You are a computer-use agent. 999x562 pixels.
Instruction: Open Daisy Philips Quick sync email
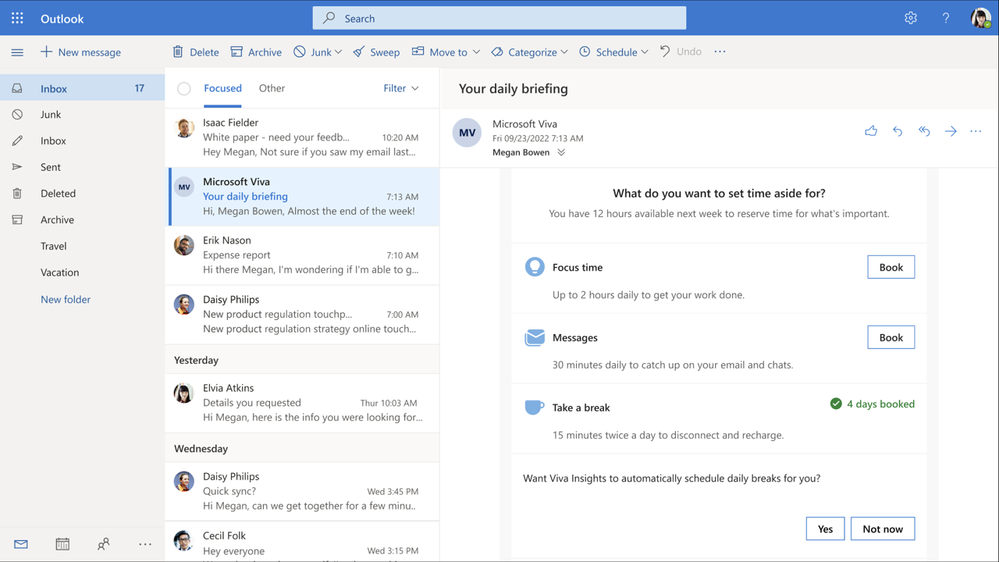point(302,492)
